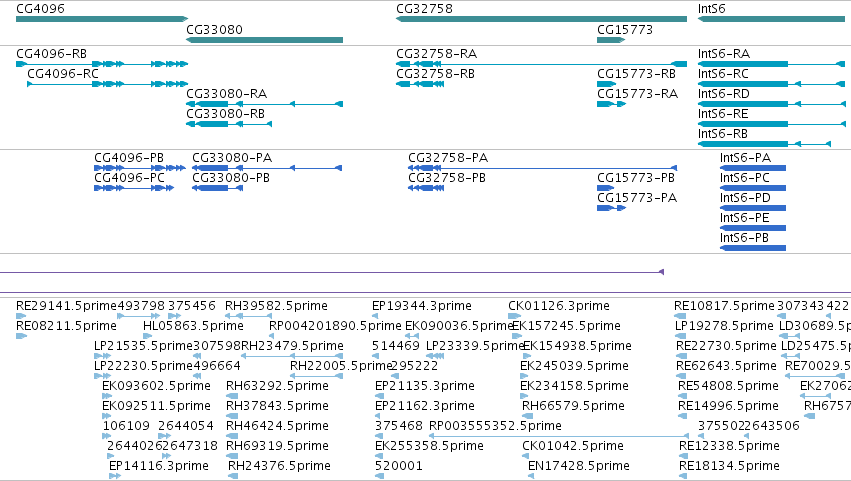Select EST EK255358.5prime
The width and height of the screenshot is (851, 481).
click(379, 457)
